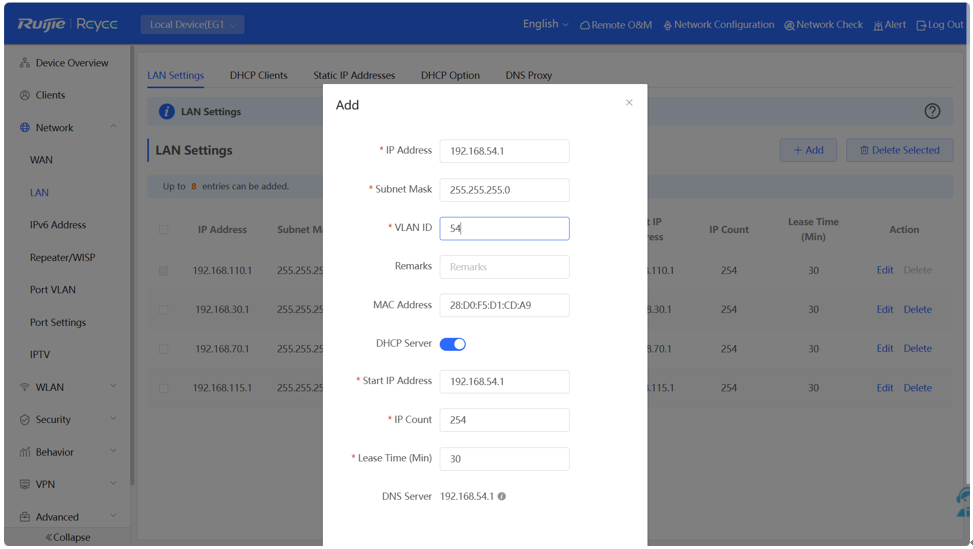
Task: Disable the DHCP Server toggle
Action: pyautogui.click(x=453, y=344)
